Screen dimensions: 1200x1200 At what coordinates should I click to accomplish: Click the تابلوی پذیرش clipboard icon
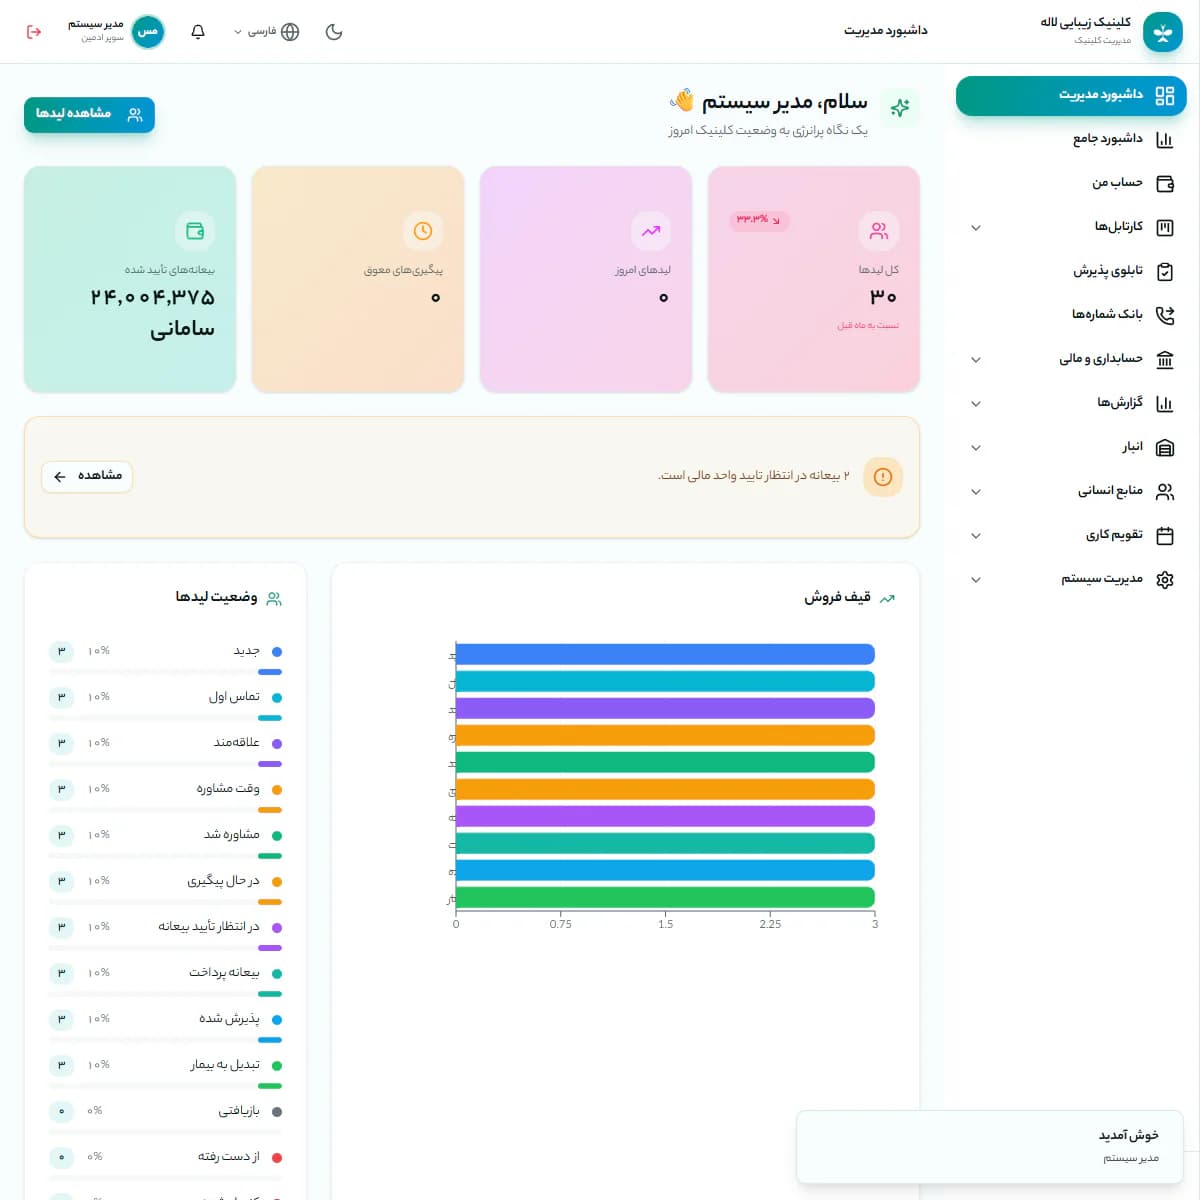click(x=1165, y=272)
